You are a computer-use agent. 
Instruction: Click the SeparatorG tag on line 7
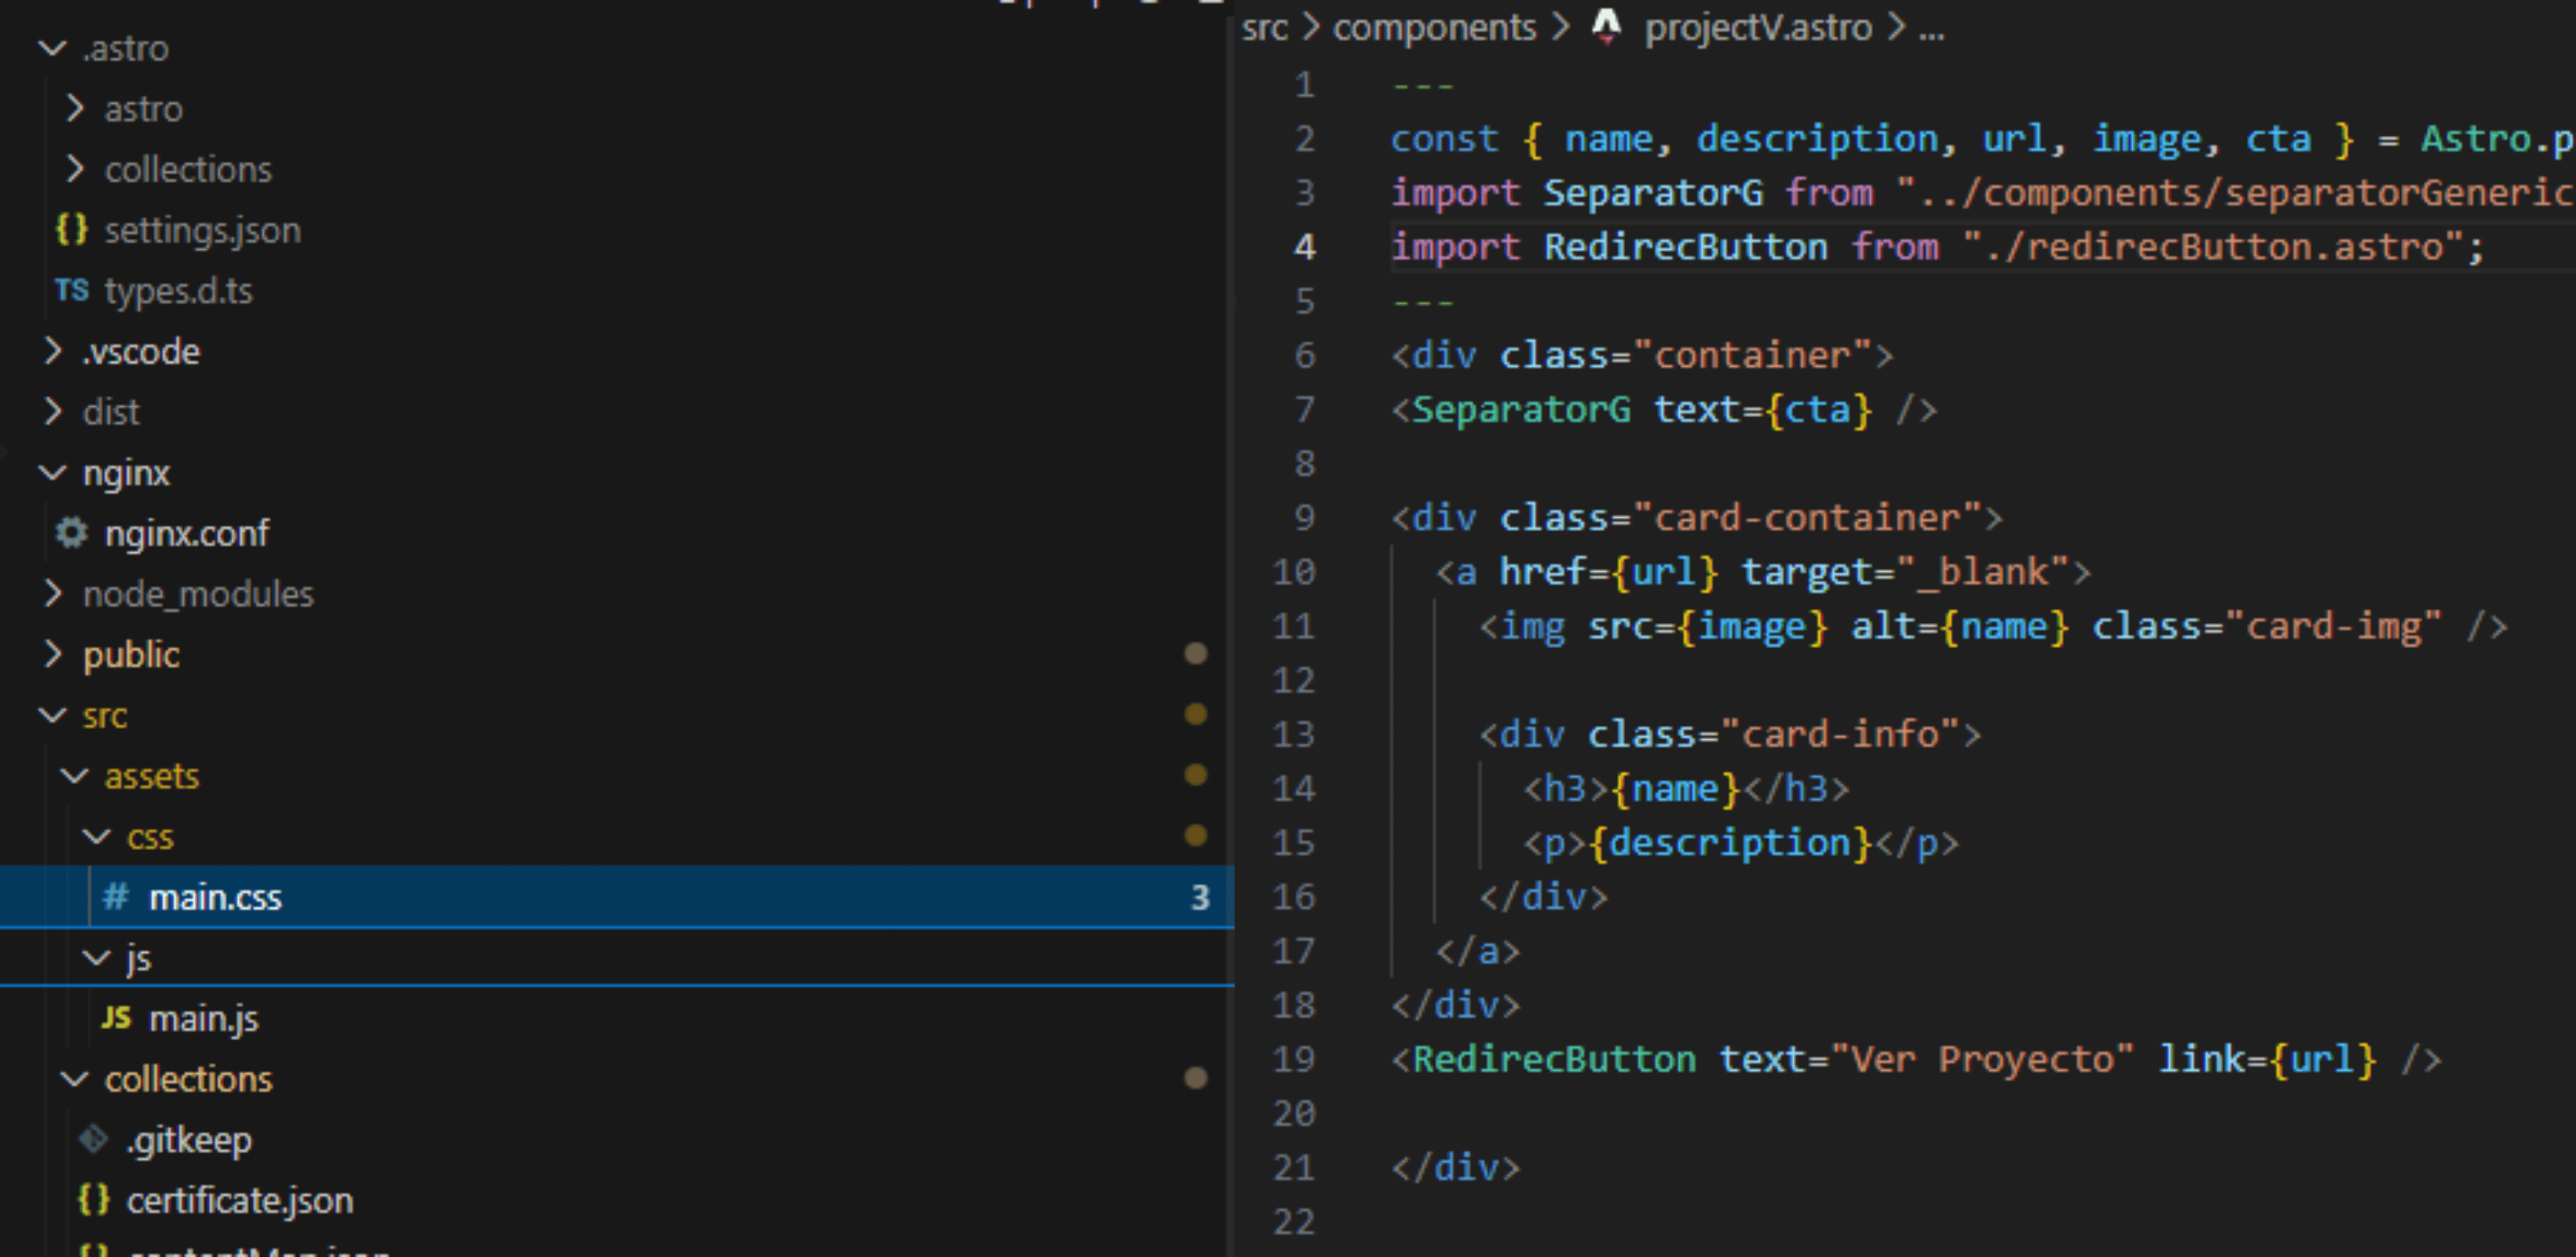pyautogui.click(x=1521, y=409)
